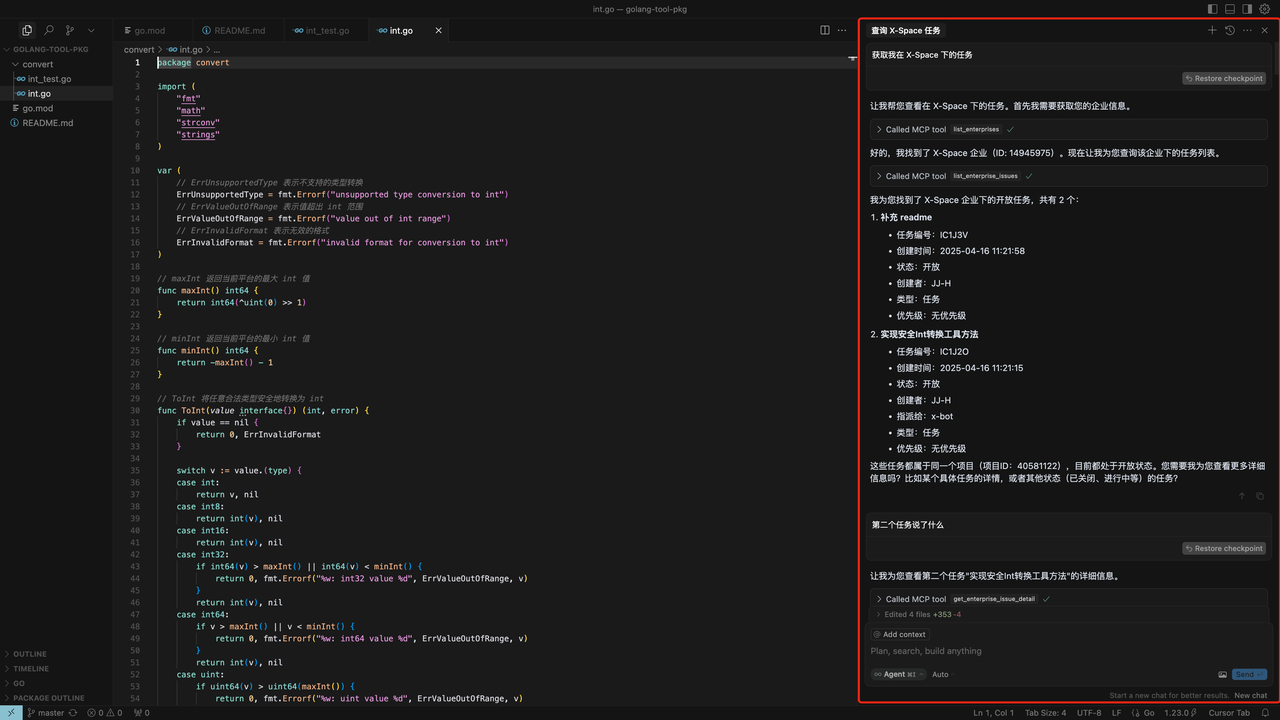Viewport: 1280px width, 720px height.
Task: Restore checkpoint for 第二个任务说了什么
Action: (1224, 548)
